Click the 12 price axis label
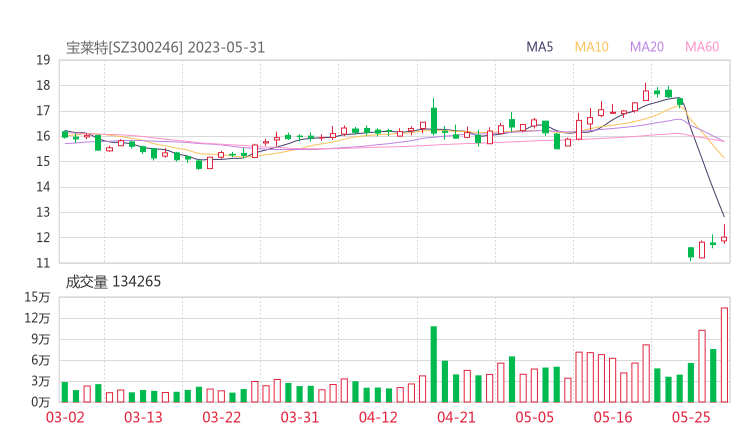The image size is (740, 440). [x=43, y=237]
